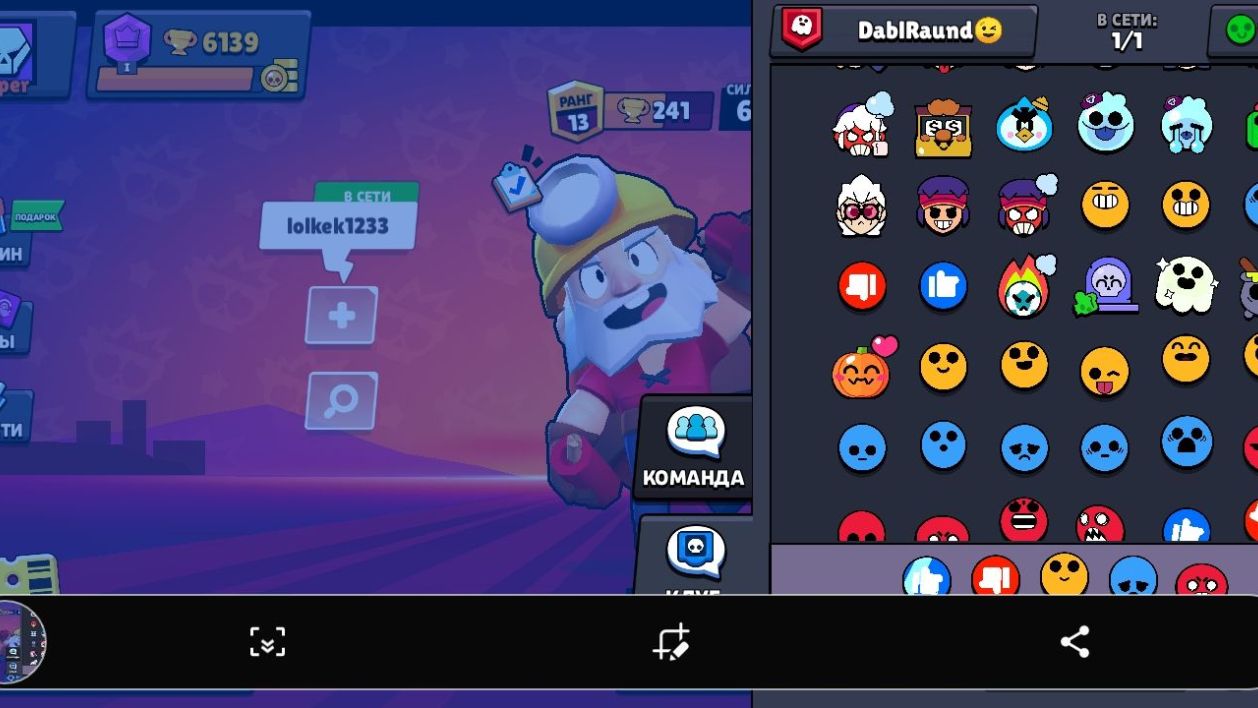
Task: Send the blue shocked open-mouth emoji
Action: pos(1186,442)
